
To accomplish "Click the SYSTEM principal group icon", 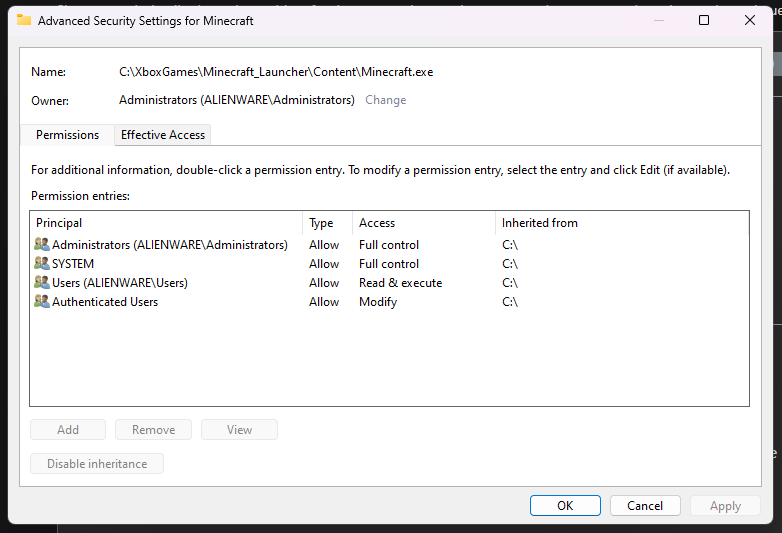I will pos(42,263).
